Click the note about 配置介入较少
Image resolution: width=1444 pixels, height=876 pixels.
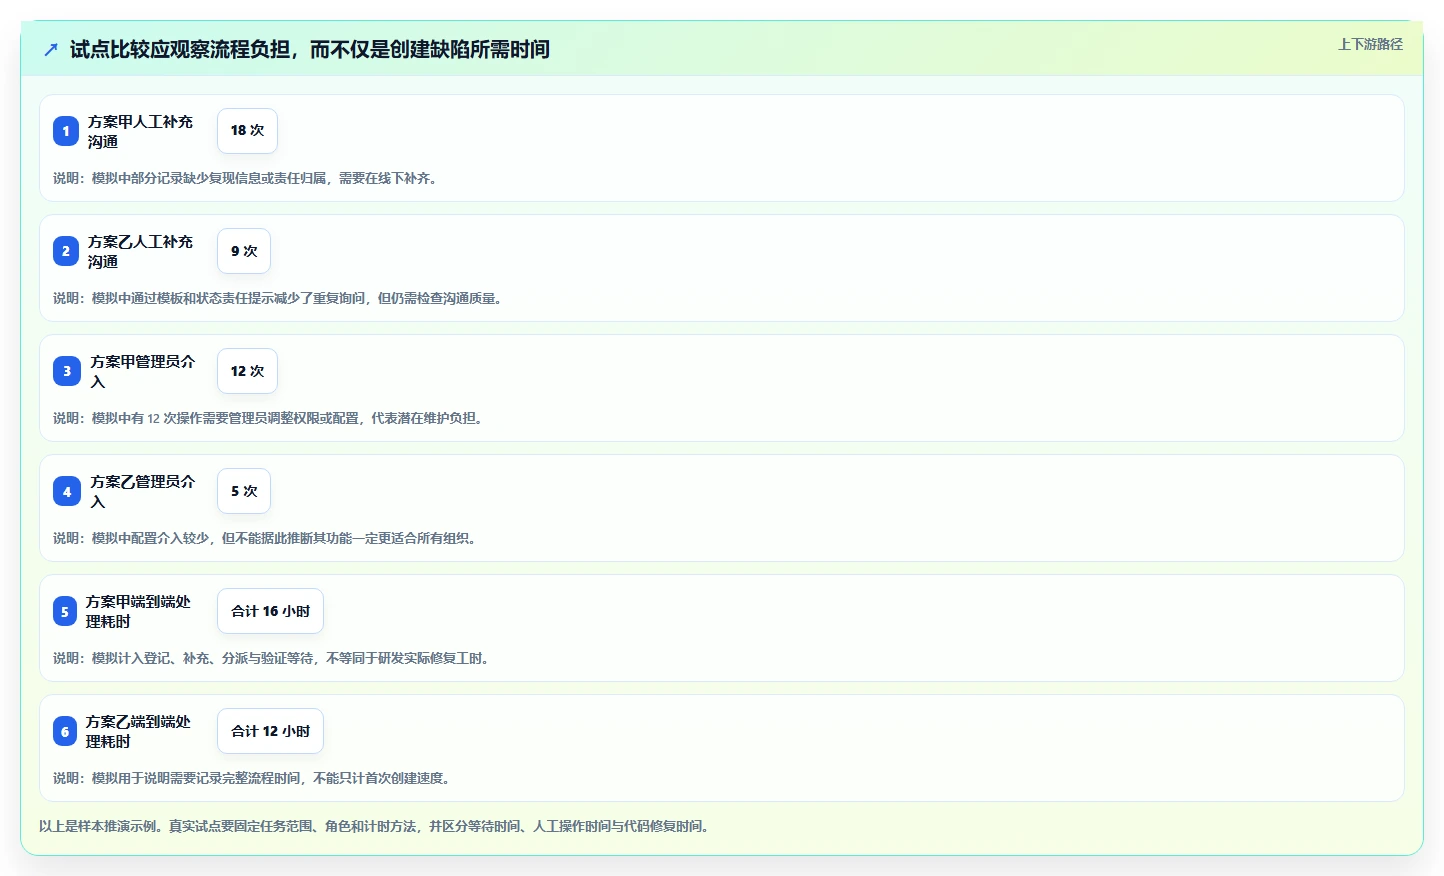pos(266,538)
